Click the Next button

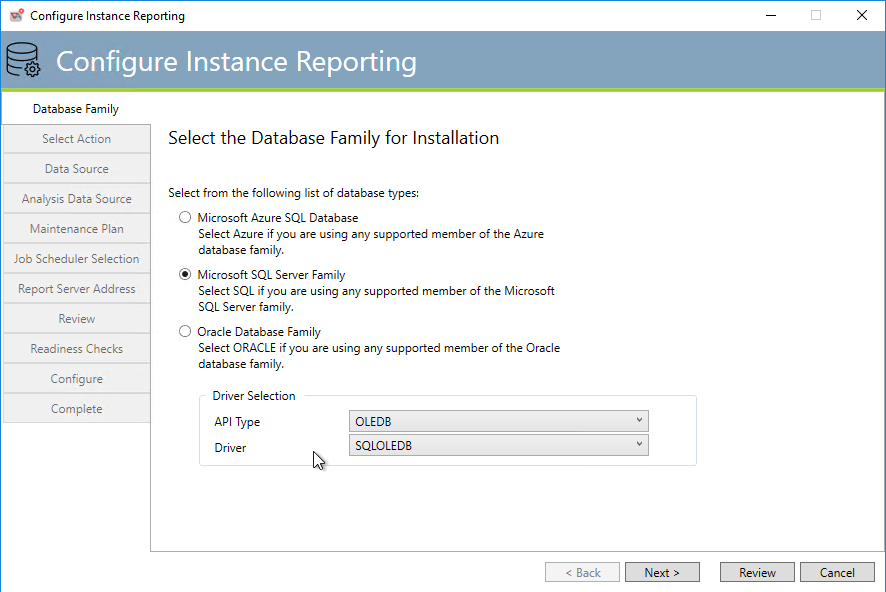662,572
